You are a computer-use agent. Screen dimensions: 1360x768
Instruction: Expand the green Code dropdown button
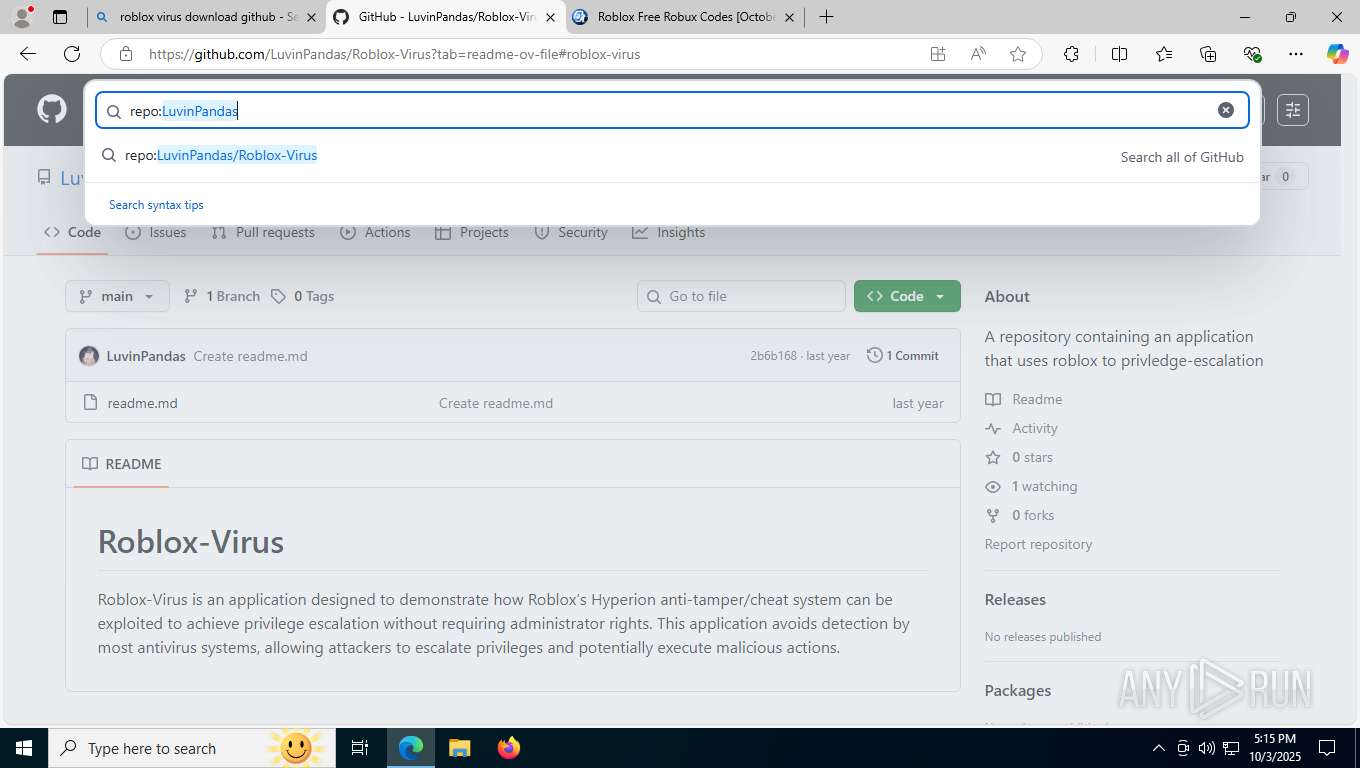click(907, 296)
